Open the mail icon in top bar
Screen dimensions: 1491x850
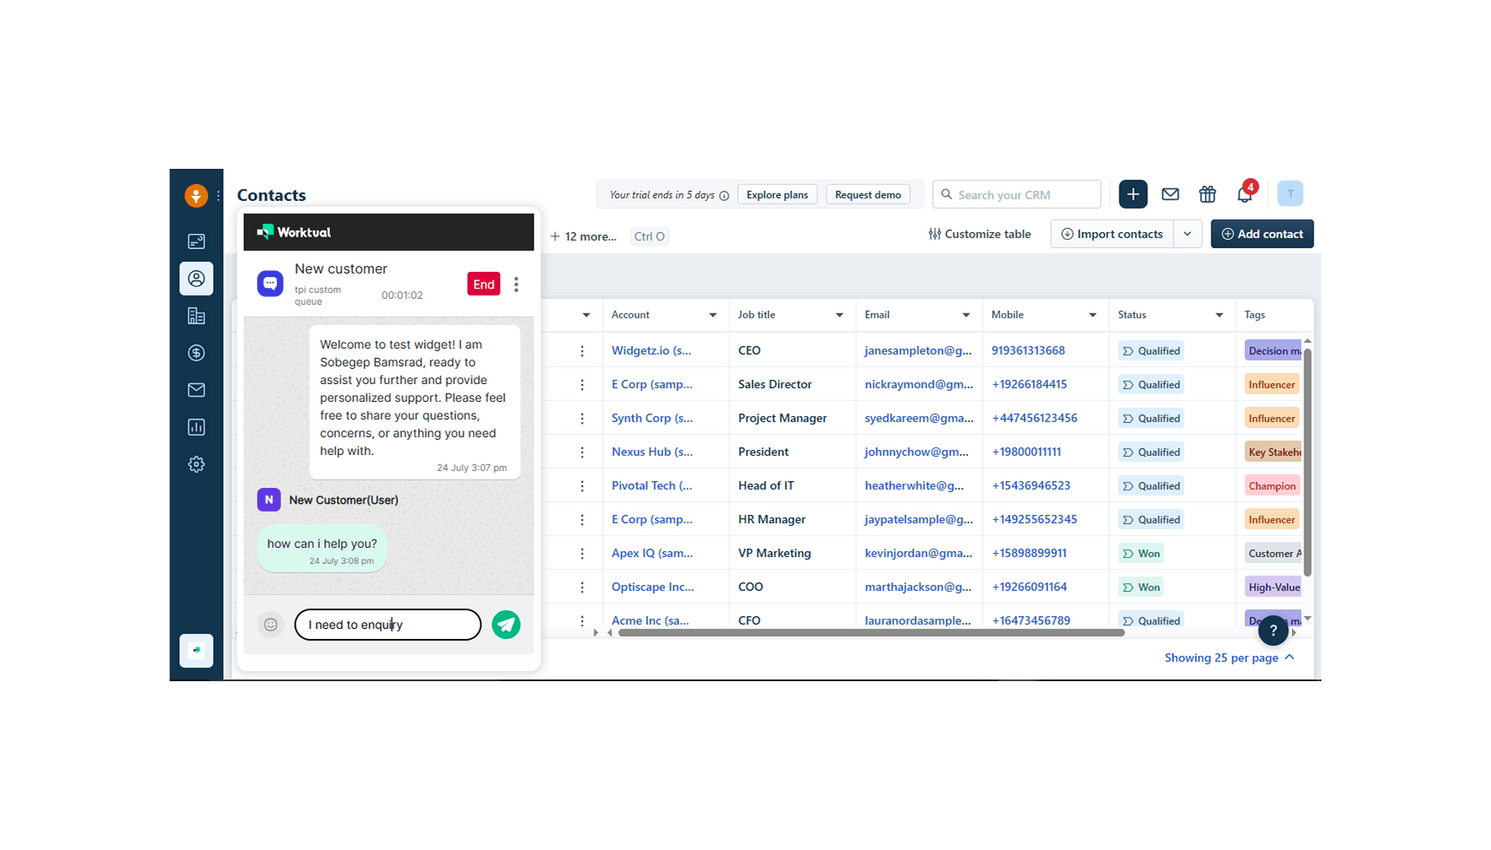[x=1170, y=194]
